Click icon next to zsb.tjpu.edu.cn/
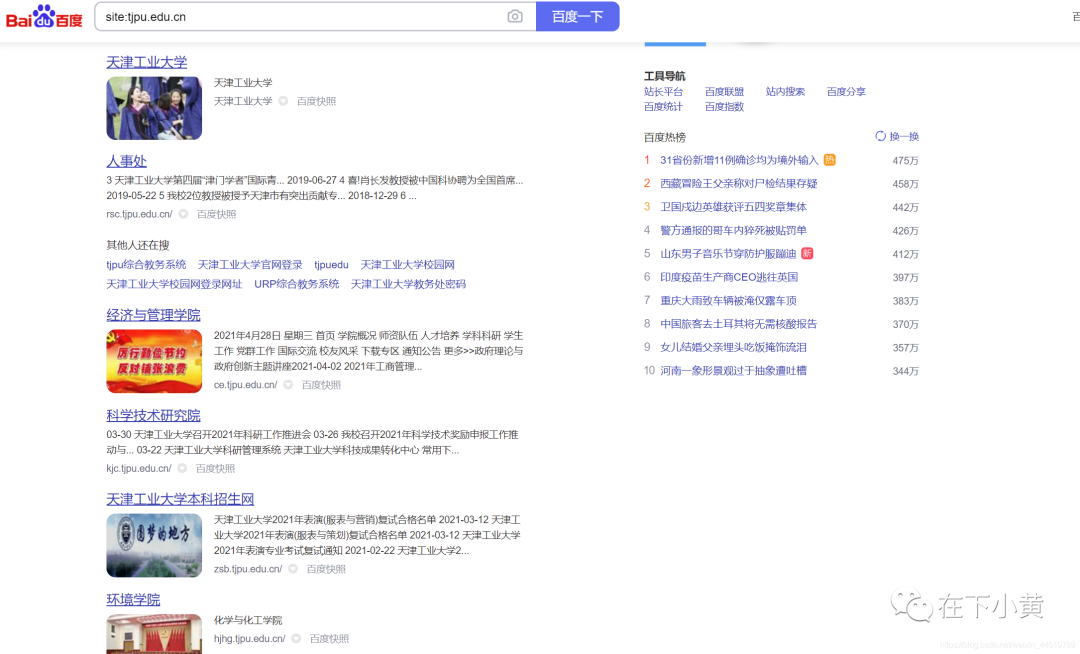 tap(293, 569)
